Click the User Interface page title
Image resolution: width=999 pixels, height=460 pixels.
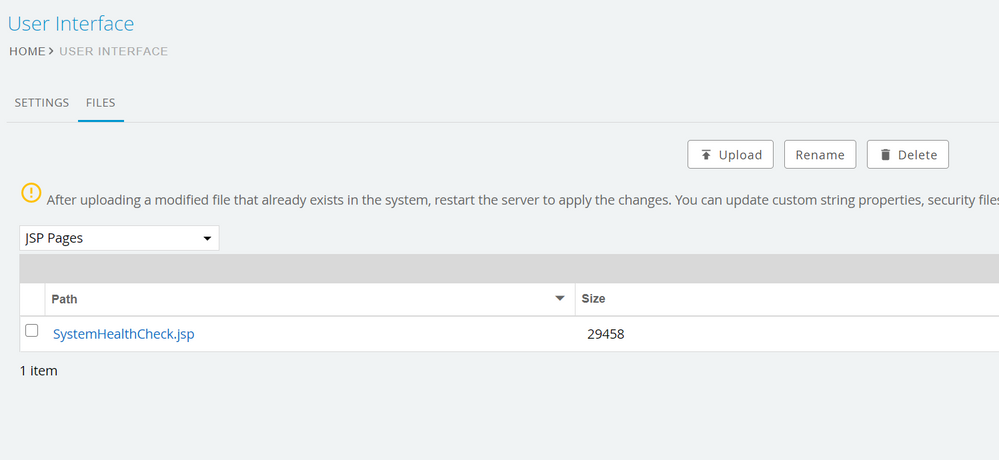point(71,23)
